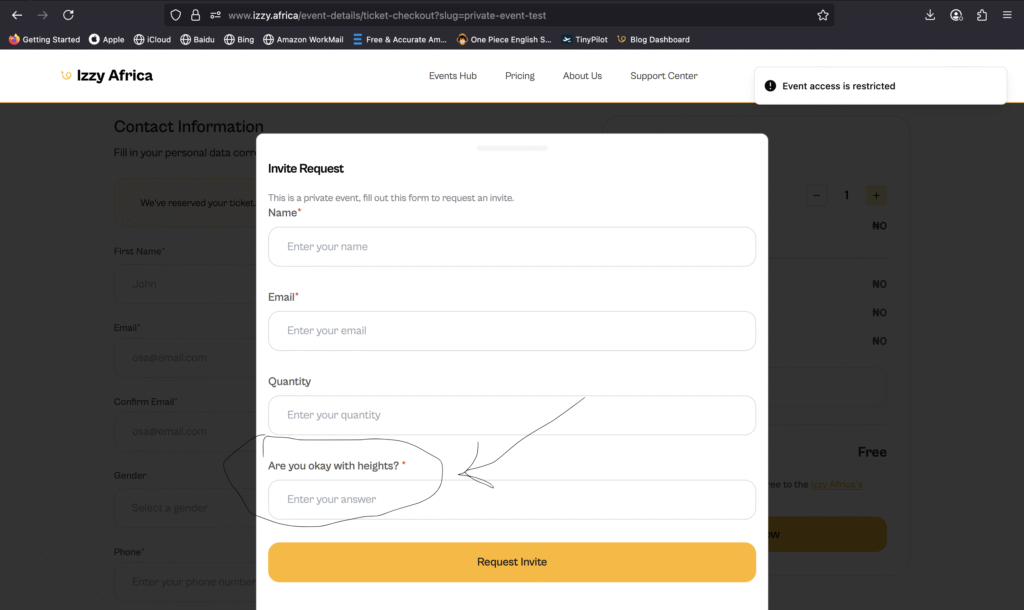Open the browser extensions puzzle icon
The image size is (1024, 610).
[x=982, y=15]
